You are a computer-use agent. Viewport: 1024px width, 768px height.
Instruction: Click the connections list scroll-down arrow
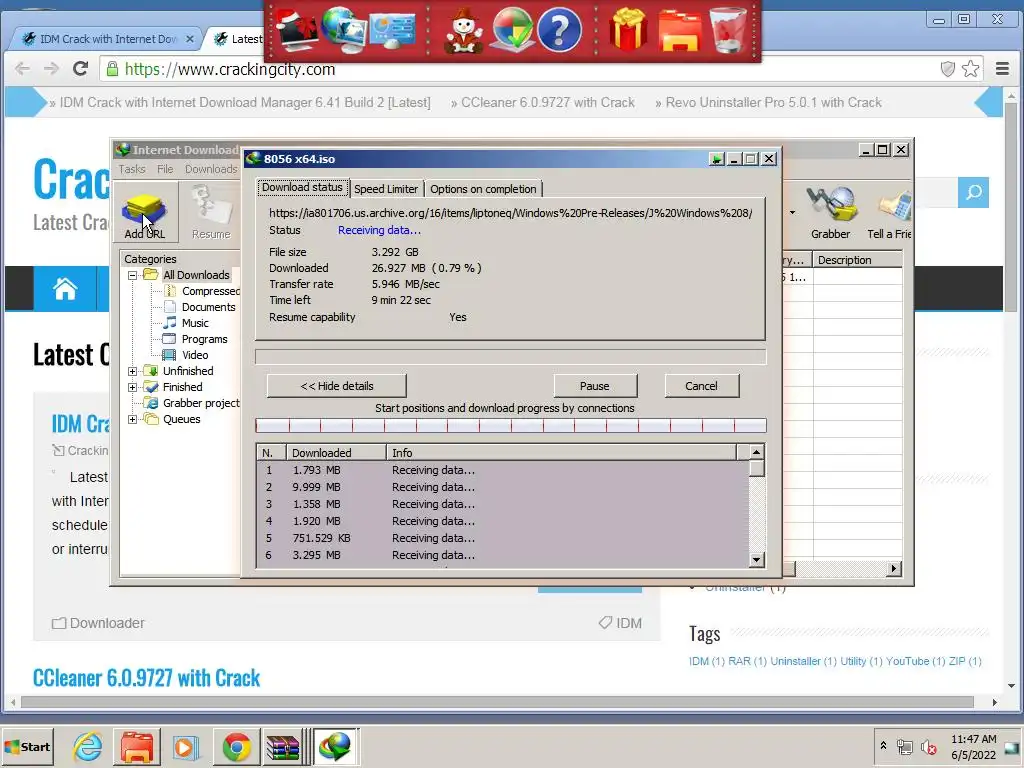pyautogui.click(x=756, y=560)
